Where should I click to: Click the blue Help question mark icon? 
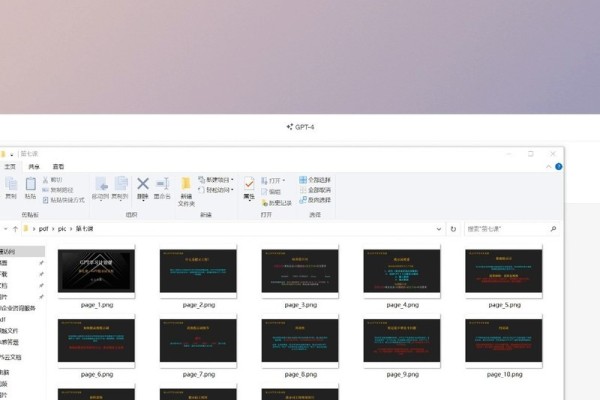click(x=559, y=167)
